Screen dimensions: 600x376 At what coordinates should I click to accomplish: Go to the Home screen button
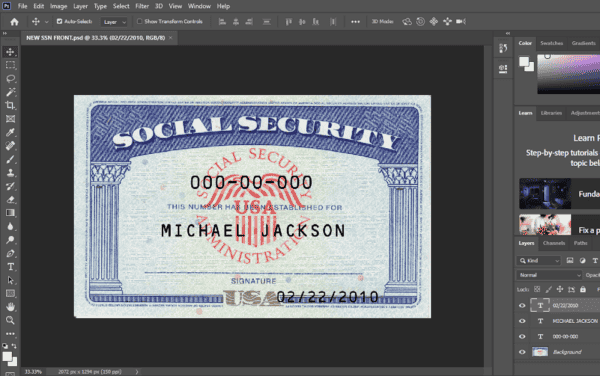coord(14,22)
